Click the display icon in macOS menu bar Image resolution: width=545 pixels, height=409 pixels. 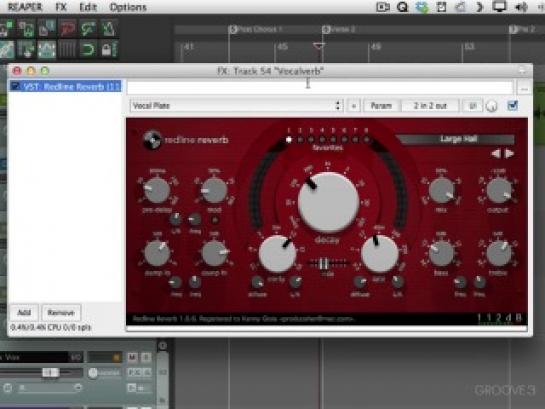pyautogui.click(x=499, y=7)
